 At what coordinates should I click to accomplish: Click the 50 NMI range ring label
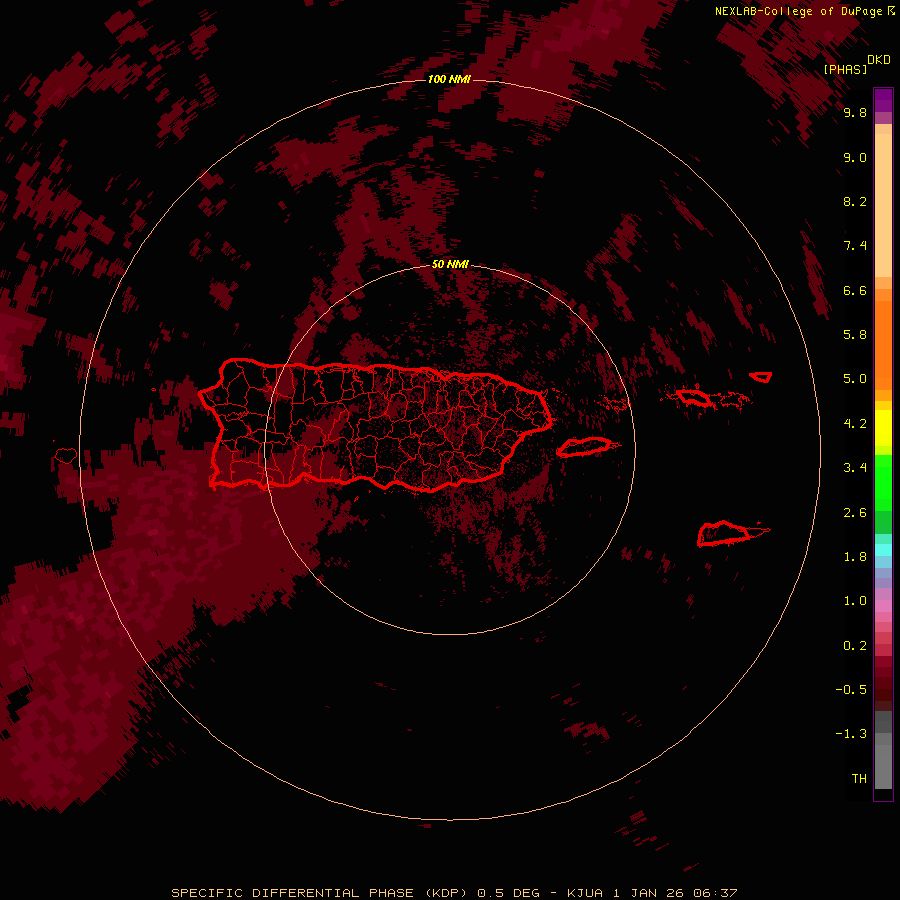450,264
